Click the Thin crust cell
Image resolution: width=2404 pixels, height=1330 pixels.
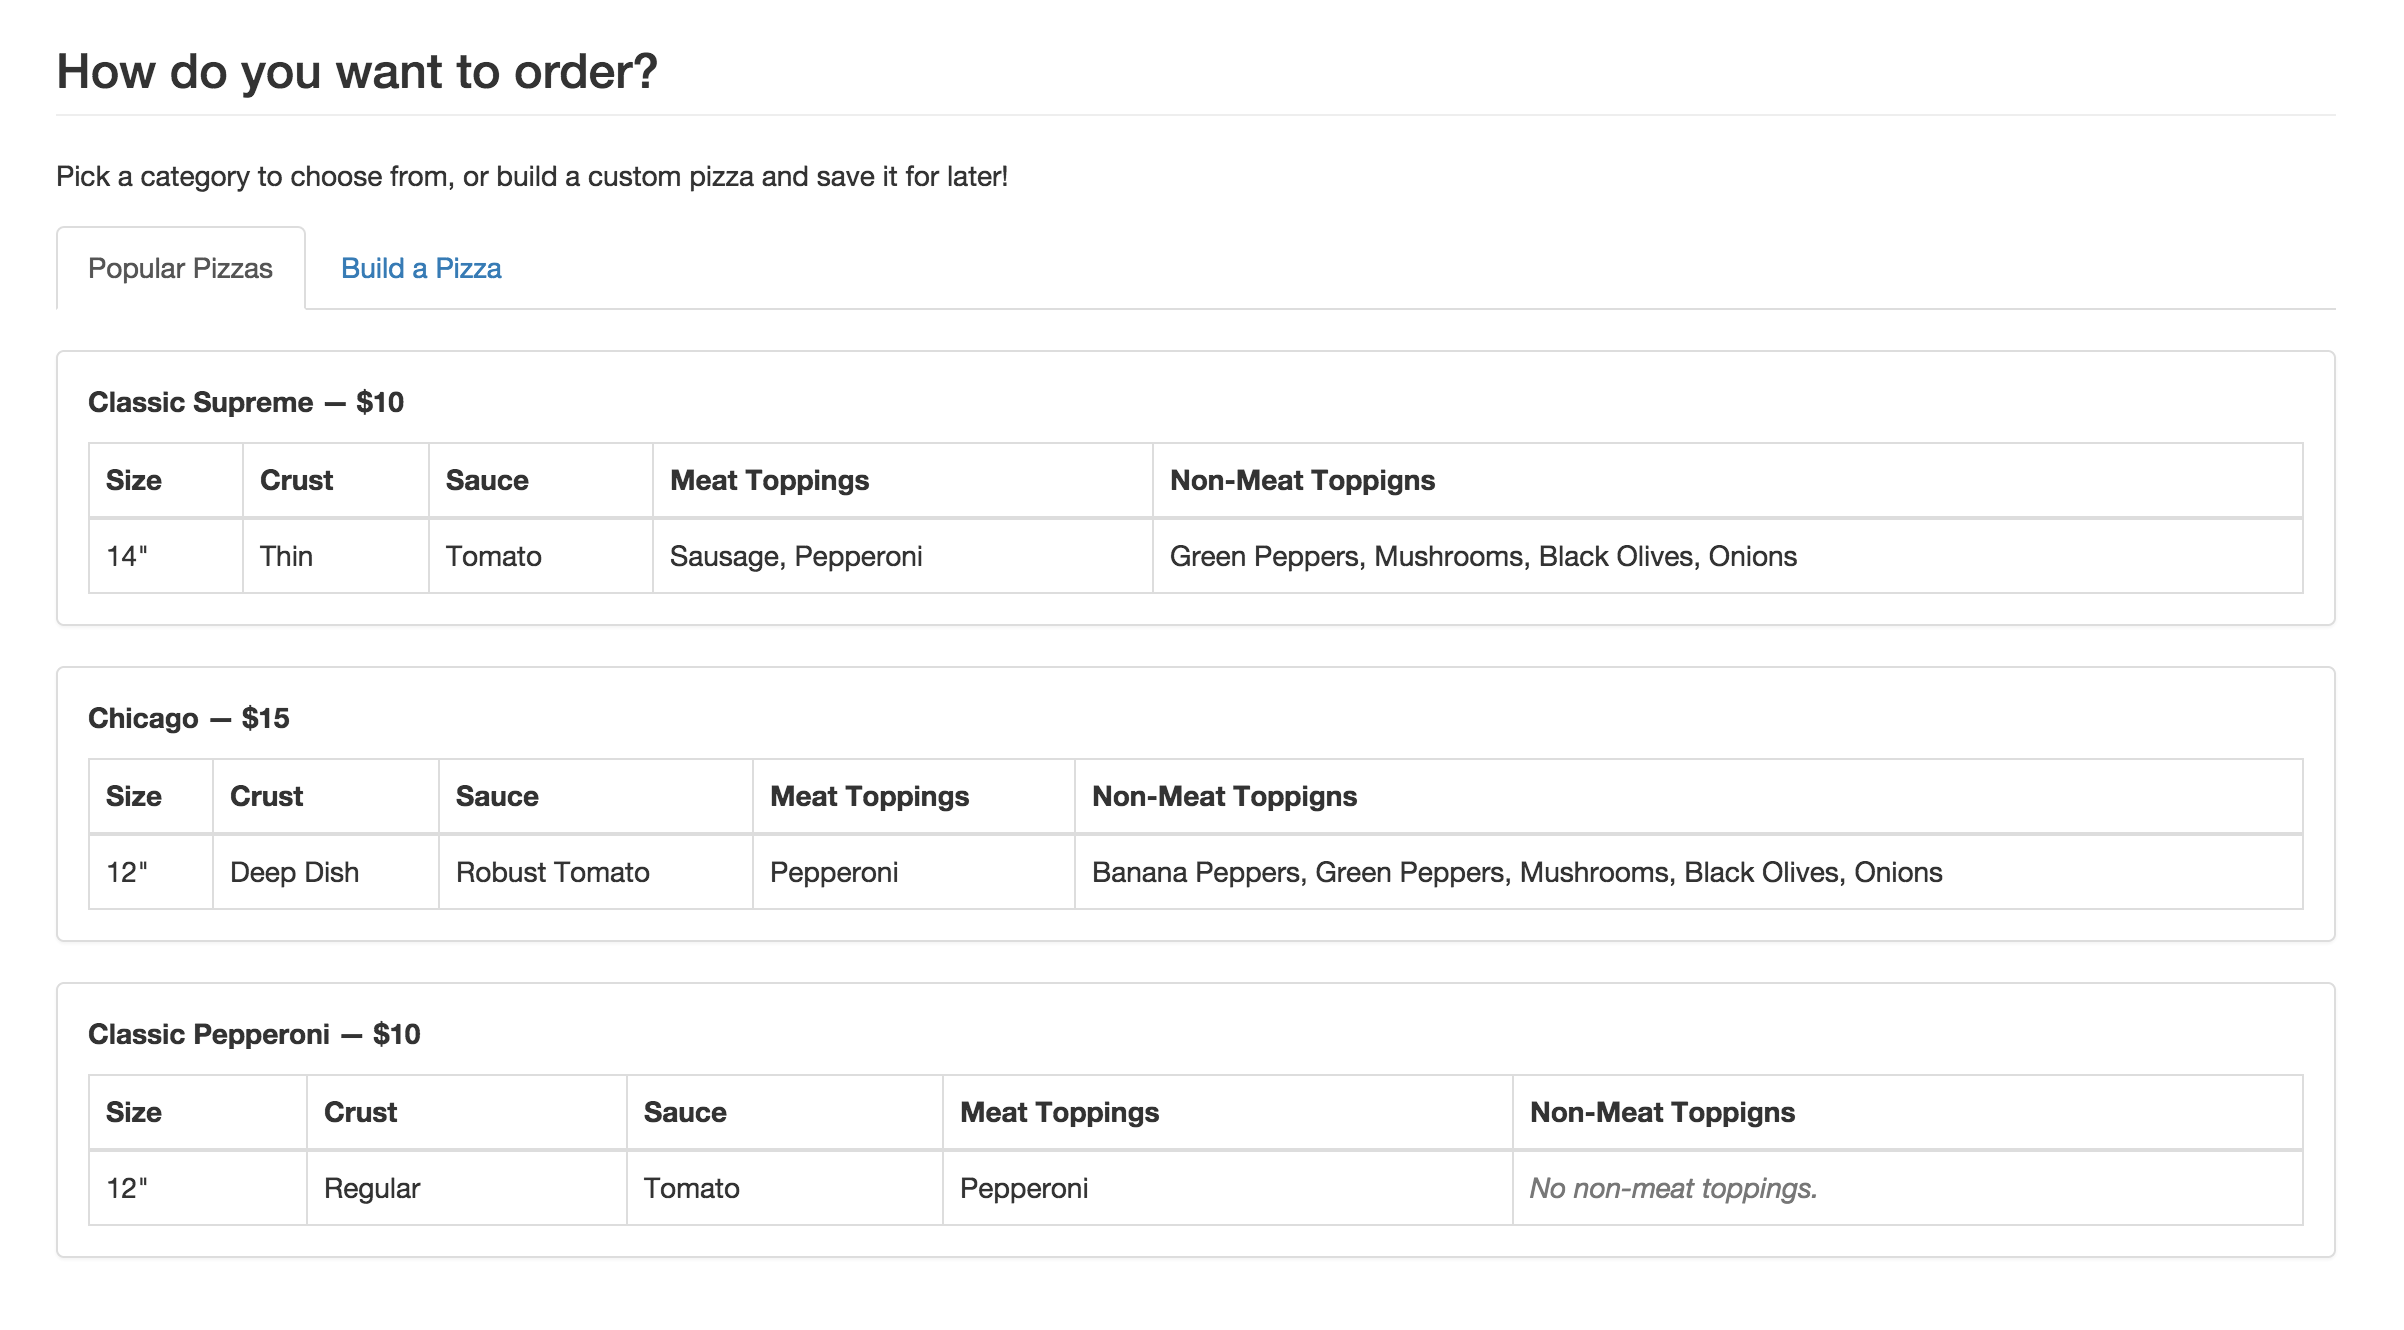(336, 556)
